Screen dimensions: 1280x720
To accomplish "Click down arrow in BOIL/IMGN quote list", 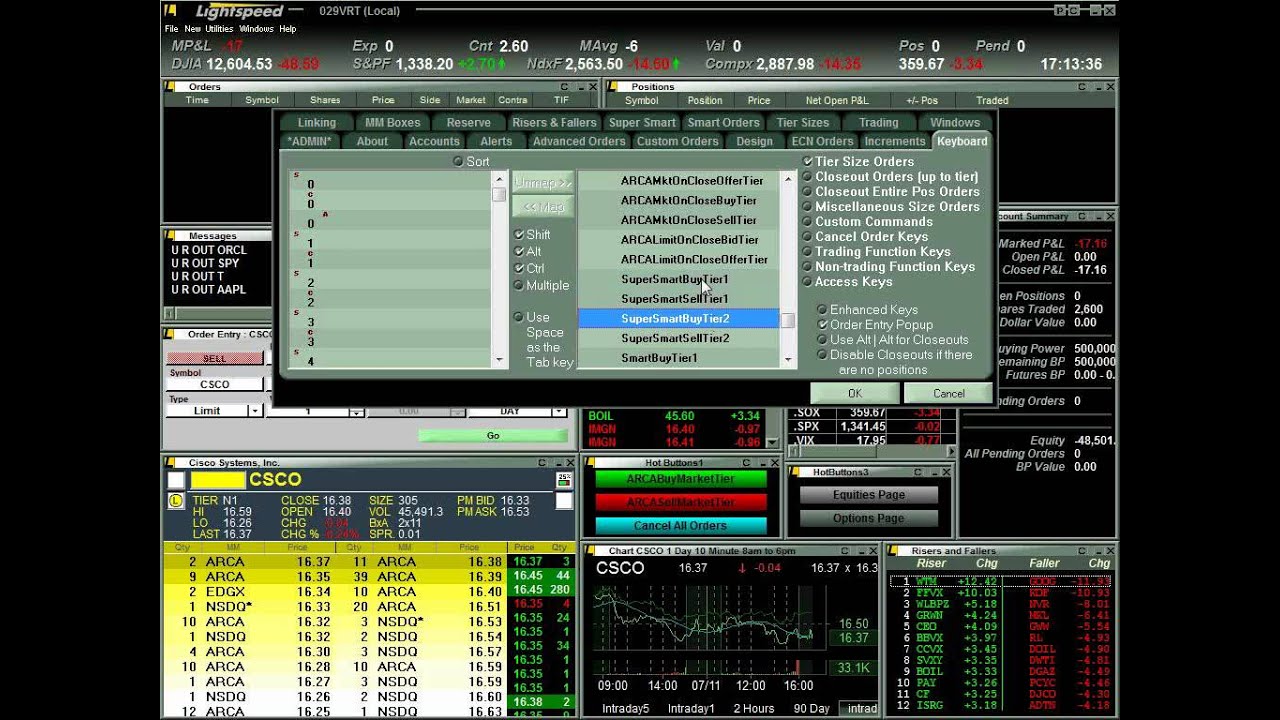I will point(771,442).
